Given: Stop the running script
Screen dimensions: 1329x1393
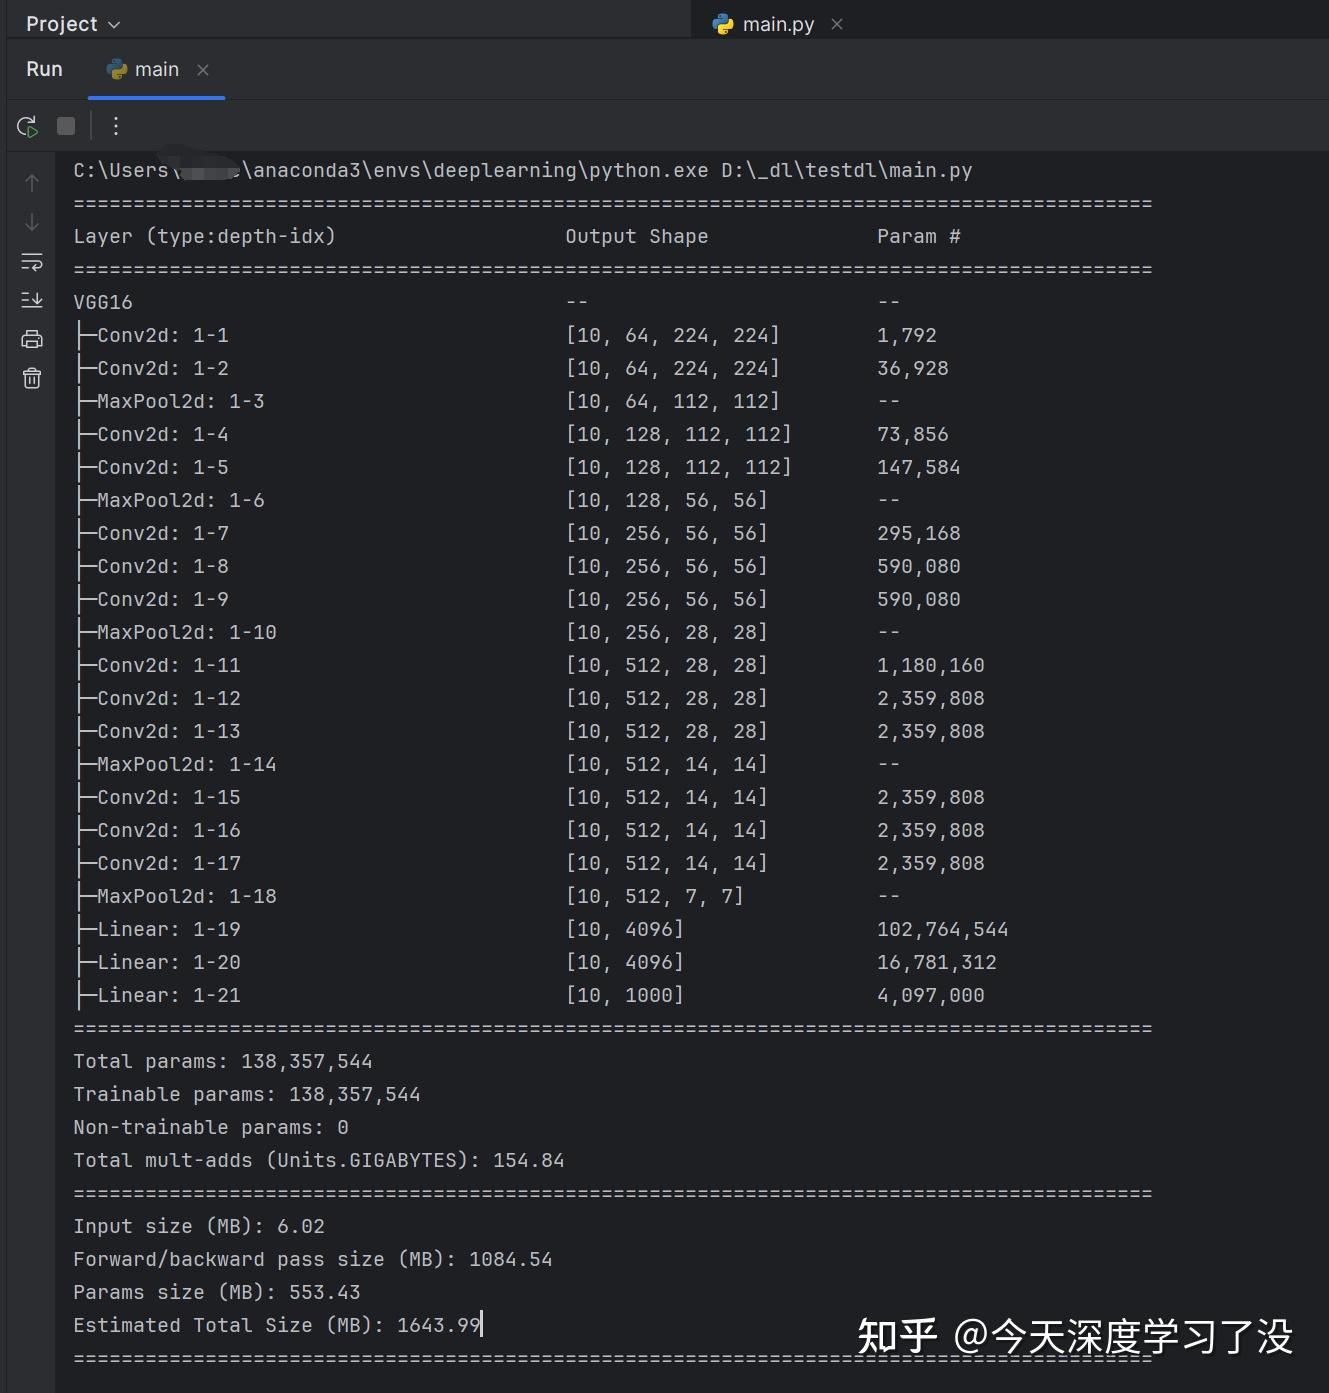Looking at the screenshot, I should tap(65, 126).
